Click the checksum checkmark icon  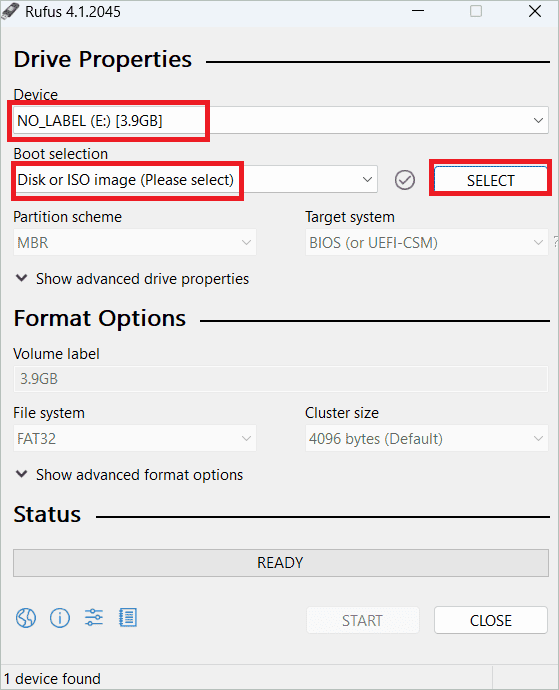(x=405, y=180)
